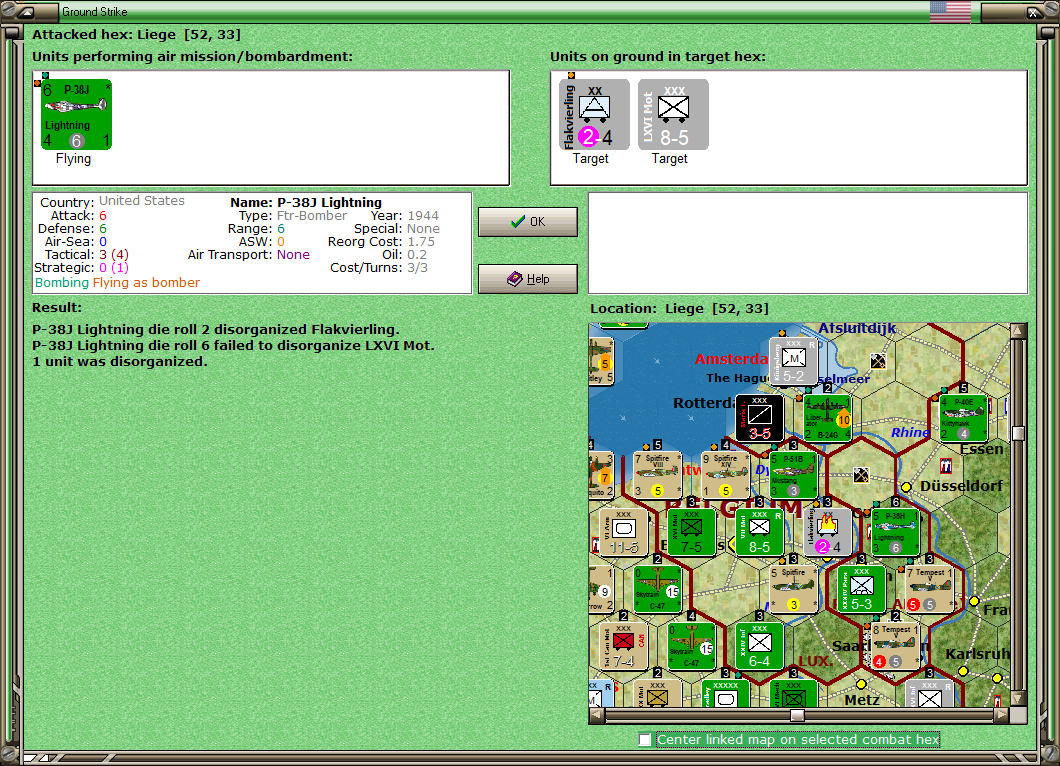
Task: Click the 1st Can Mot 7-4 unit
Action: (624, 646)
